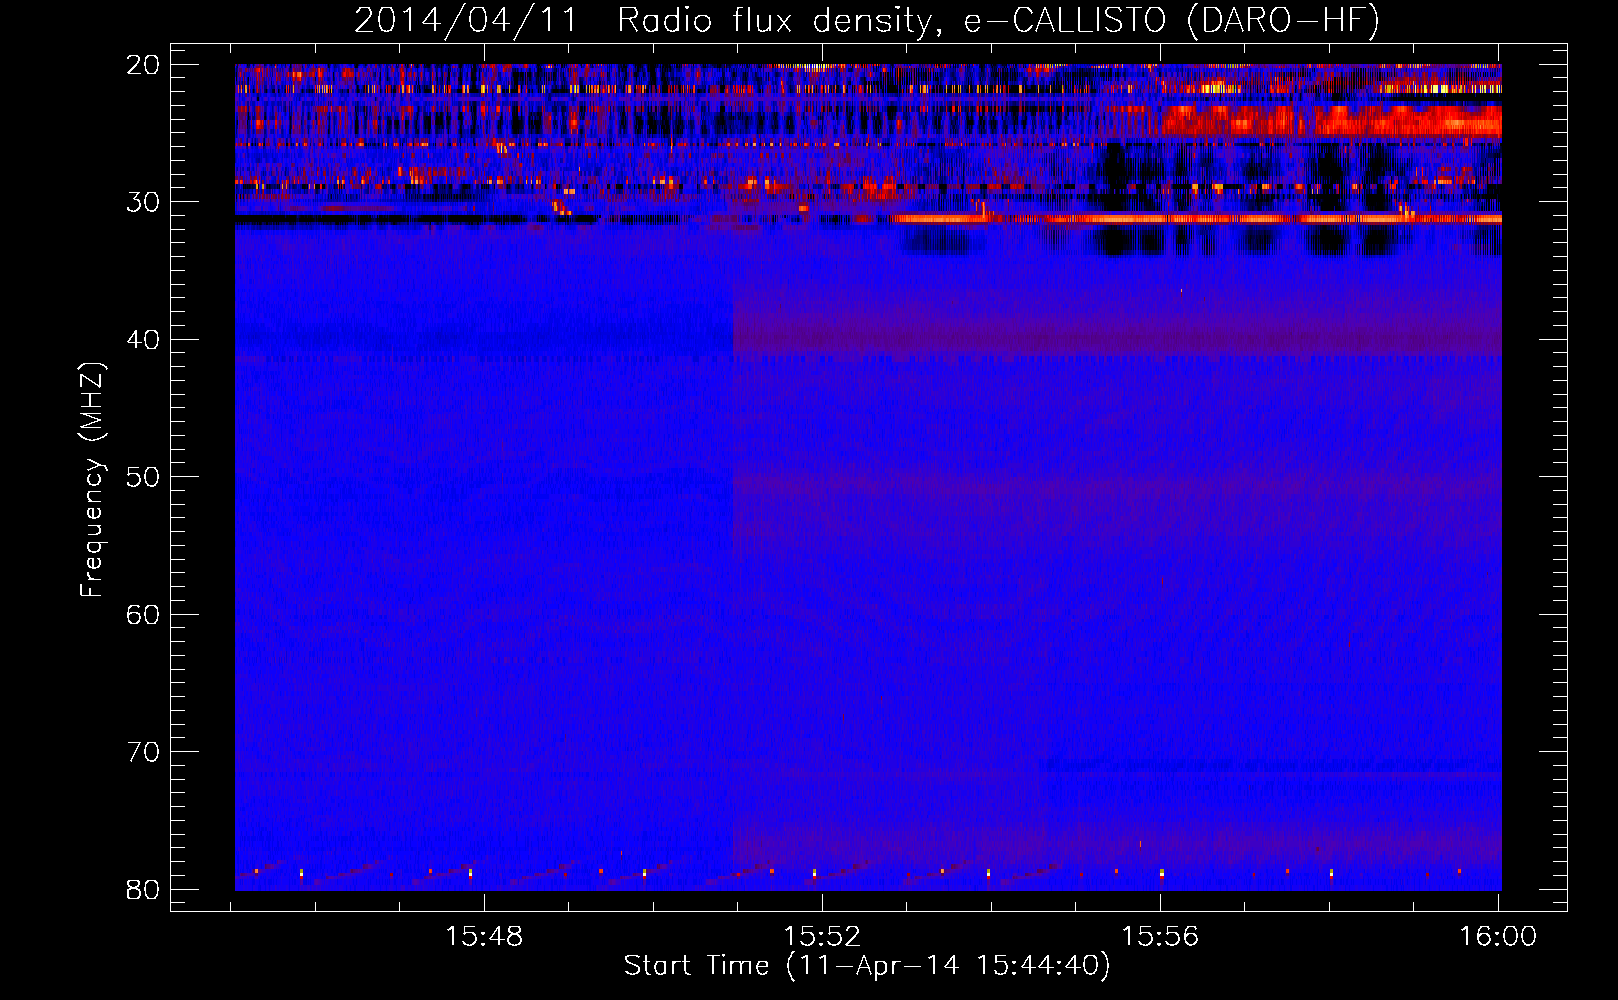
Task: Click the 'Start Time (11-Apr-14 15:44:40)' x-axis label
Action: click(x=867, y=966)
